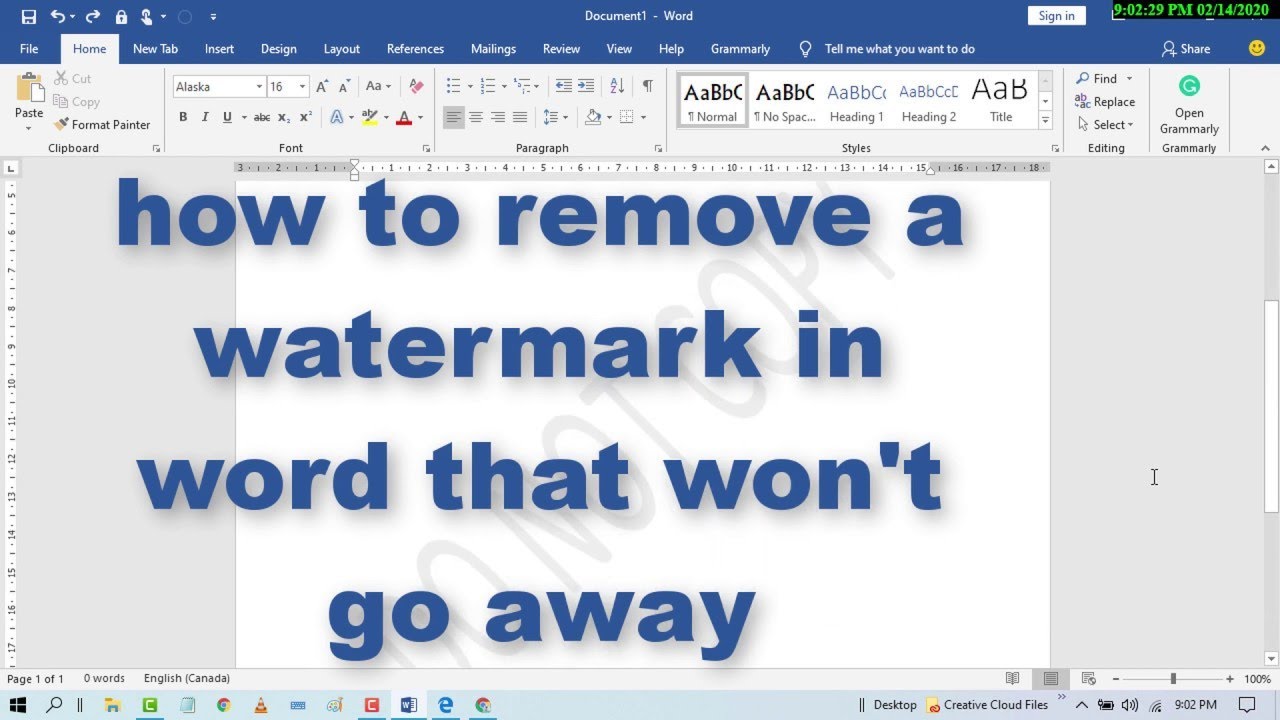Switch to Web Layout view
Viewport: 1280px width, 720px height.
(x=1089, y=679)
